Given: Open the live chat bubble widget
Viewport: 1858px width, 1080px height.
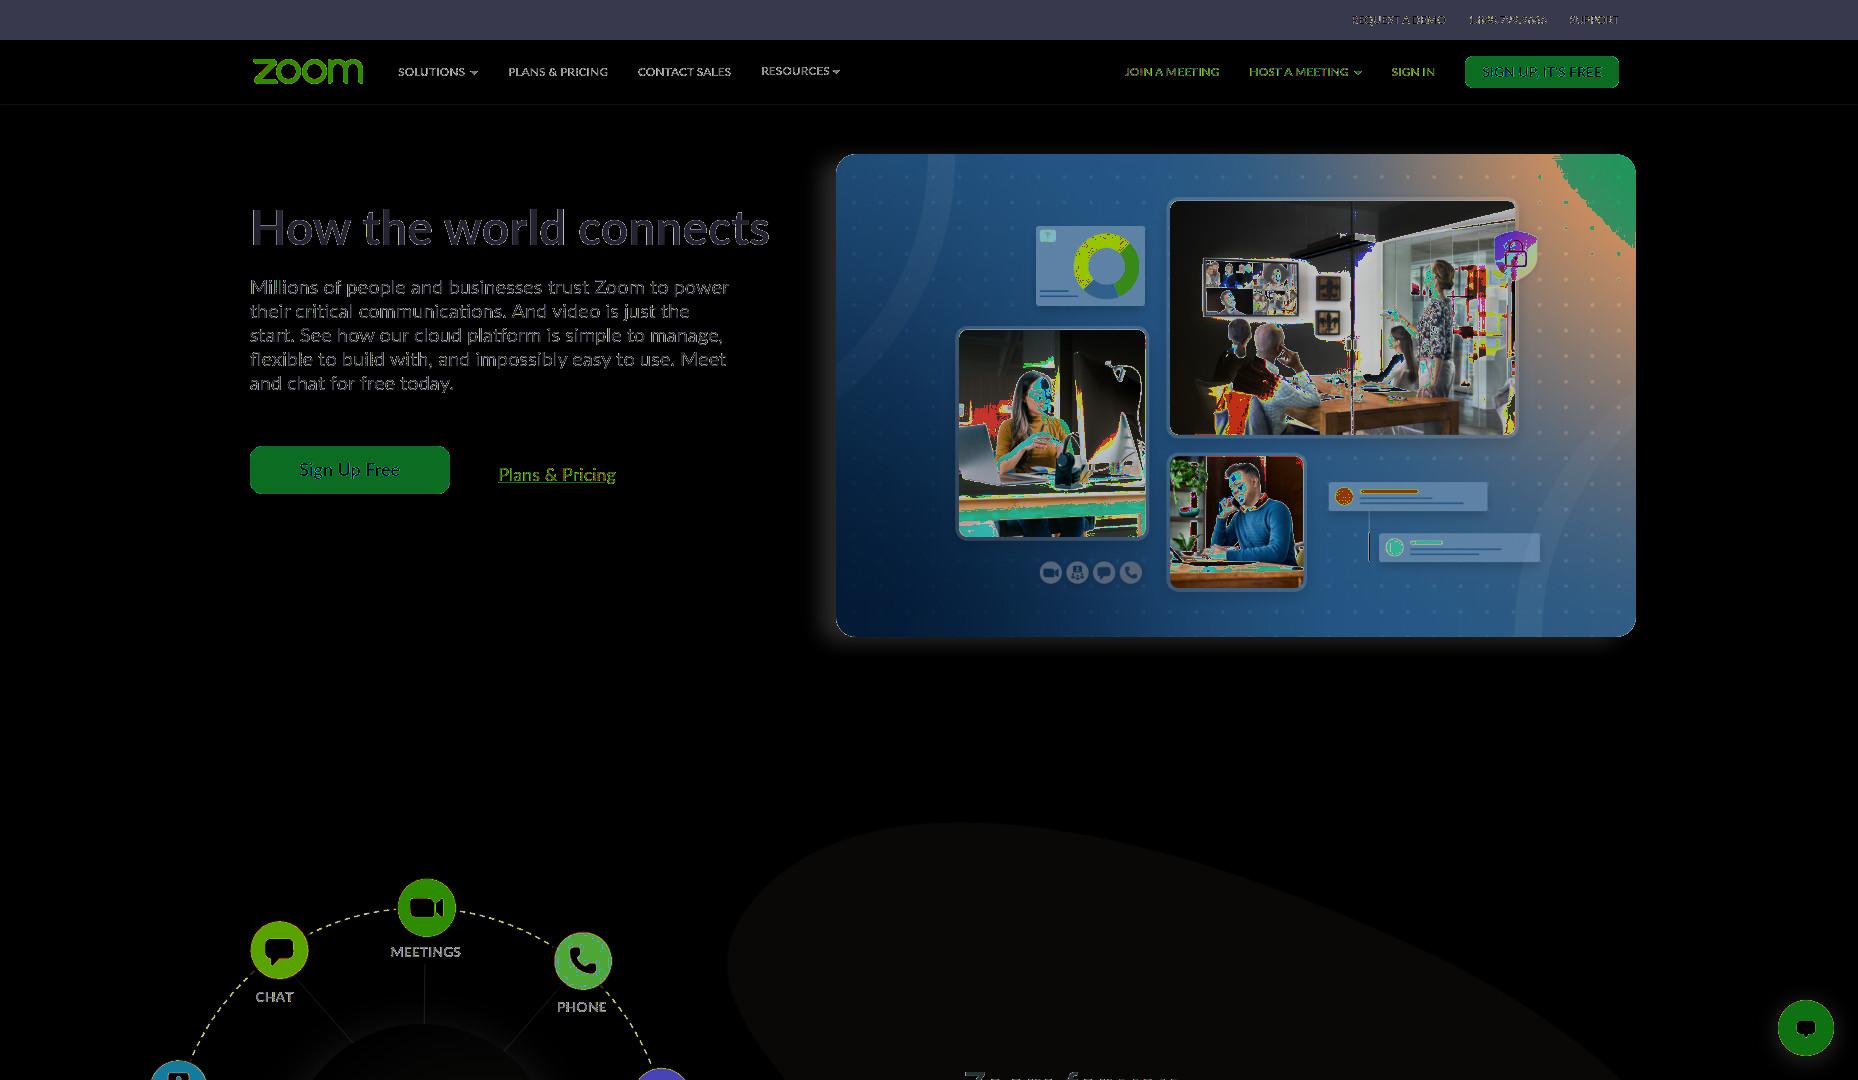Looking at the screenshot, I should click(x=1806, y=1028).
